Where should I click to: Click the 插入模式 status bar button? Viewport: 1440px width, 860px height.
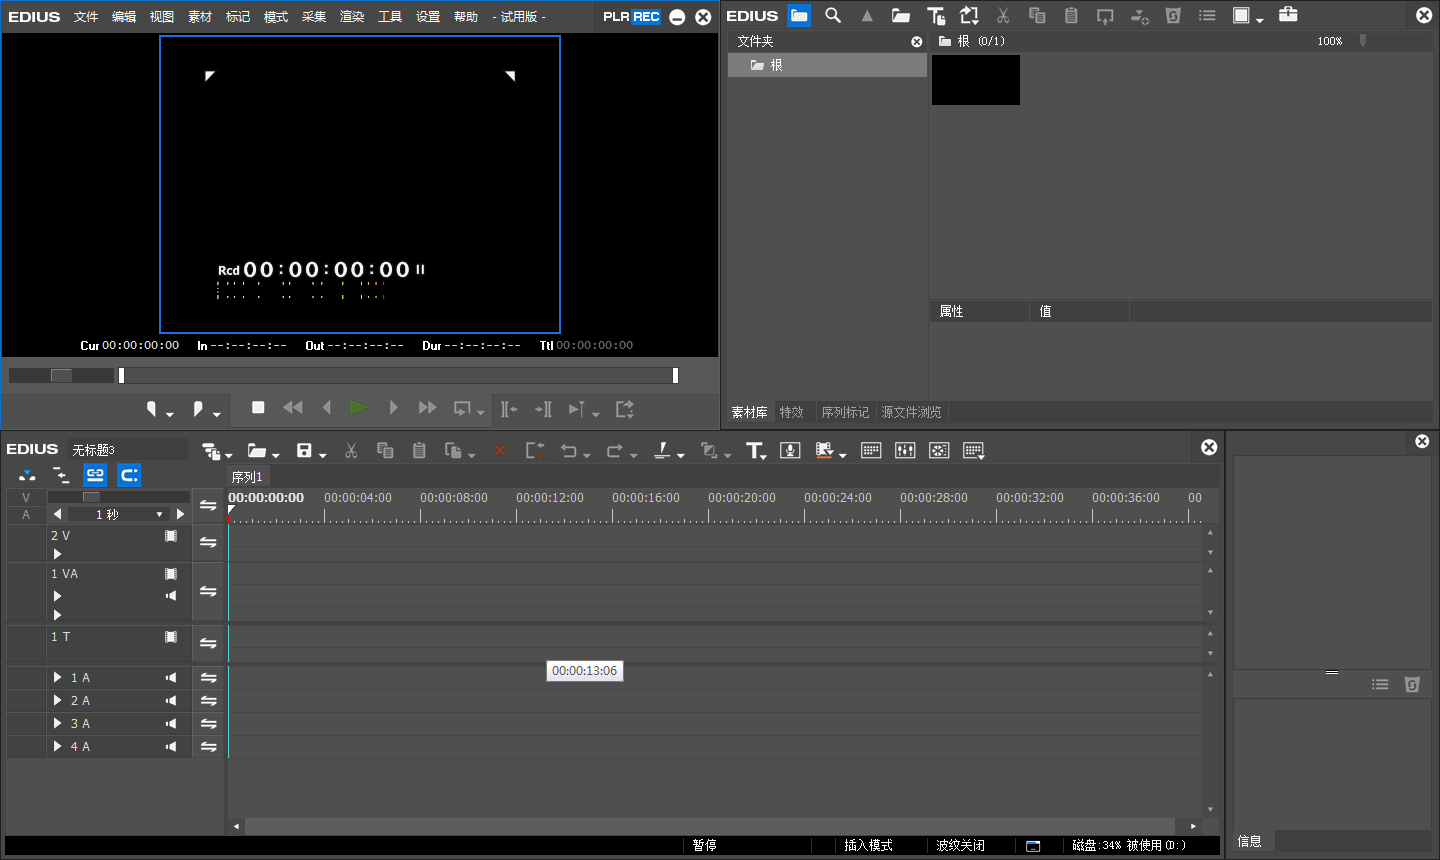click(x=868, y=846)
